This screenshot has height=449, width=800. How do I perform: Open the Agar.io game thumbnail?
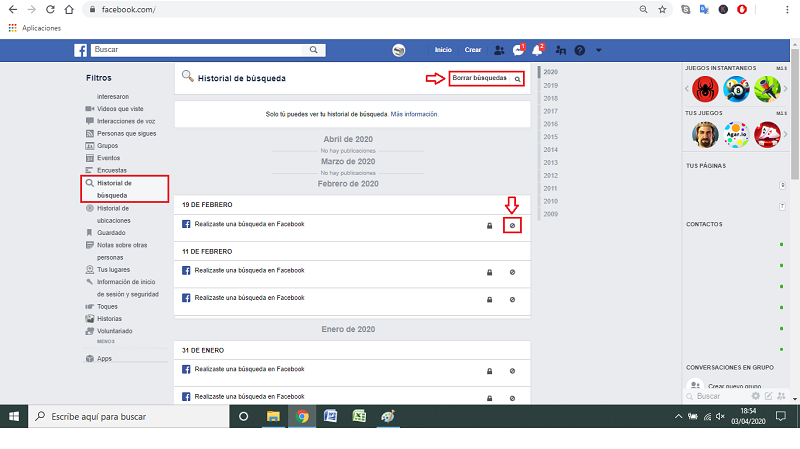(x=736, y=135)
